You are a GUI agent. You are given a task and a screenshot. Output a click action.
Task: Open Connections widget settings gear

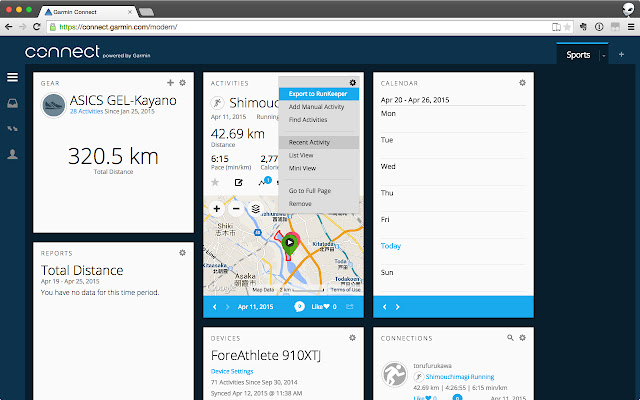click(522, 338)
